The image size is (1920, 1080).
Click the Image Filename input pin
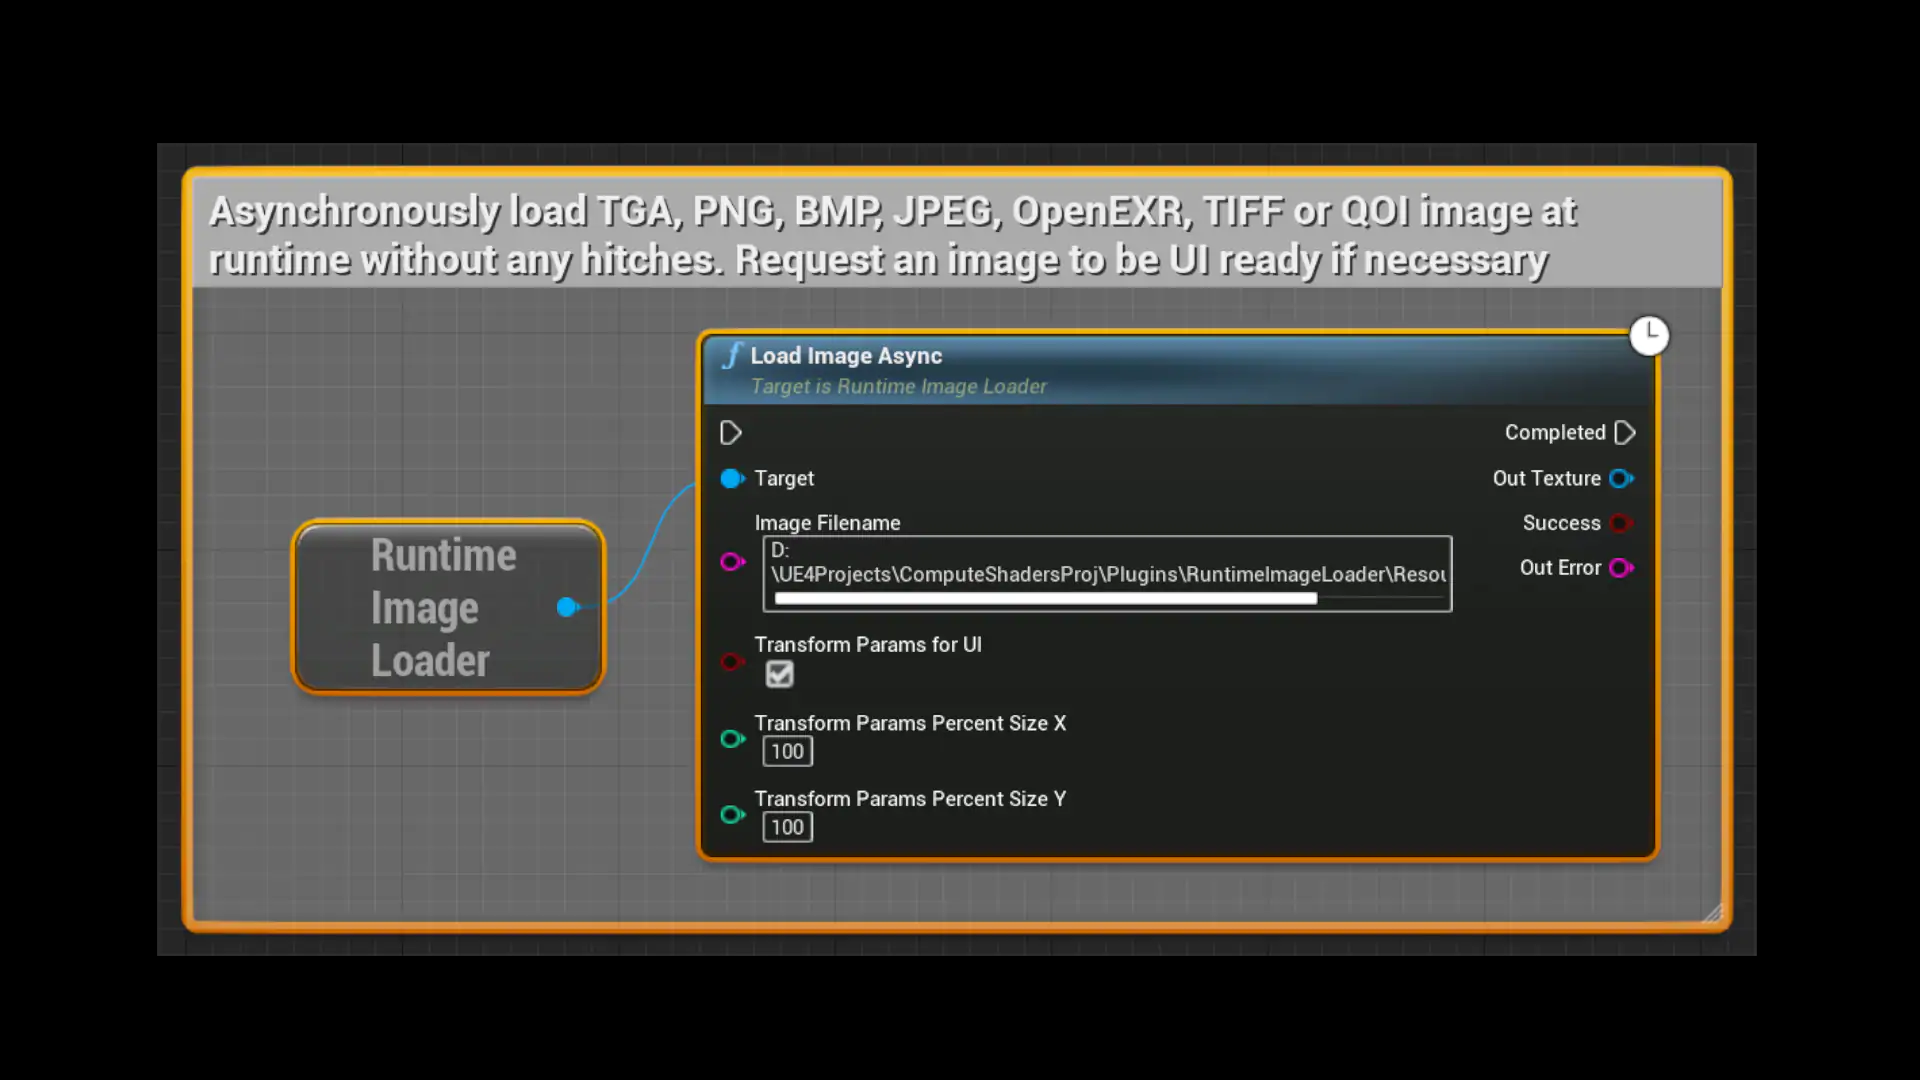click(x=732, y=562)
